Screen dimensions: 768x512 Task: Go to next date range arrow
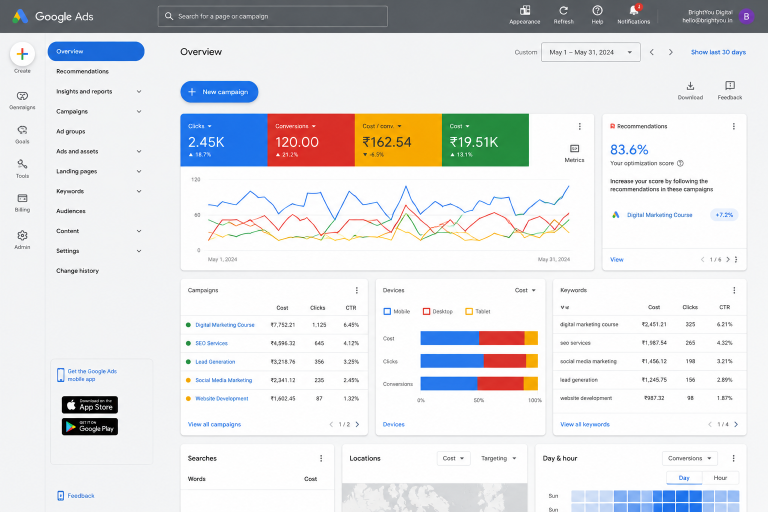coord(671,52)
